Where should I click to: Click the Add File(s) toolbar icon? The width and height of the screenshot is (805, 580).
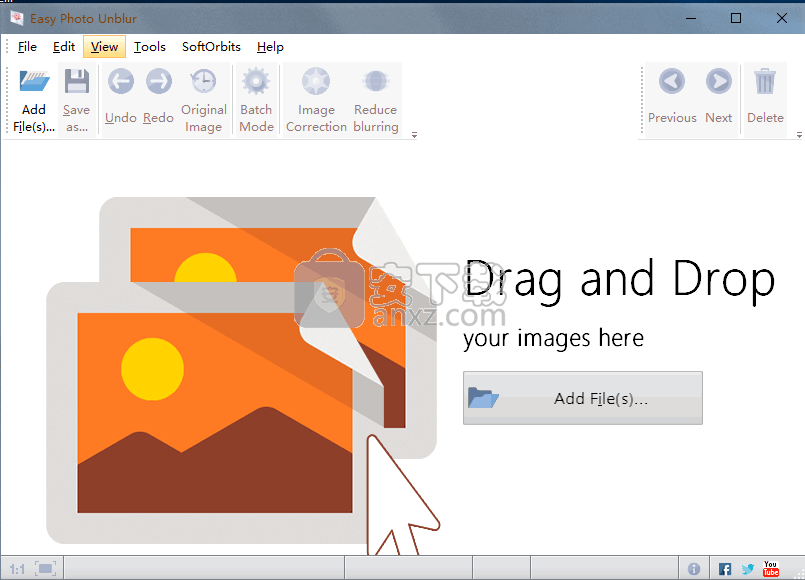click(x=34, y=82)
